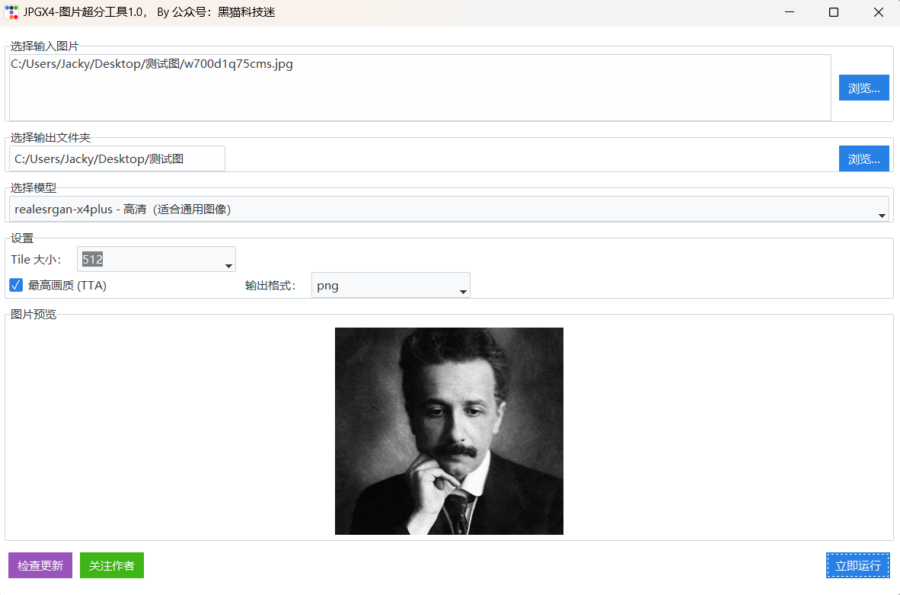This screenshot has width=900, height=595.
Task: Click the input image path text box
Action: click(x=420, y=87)
